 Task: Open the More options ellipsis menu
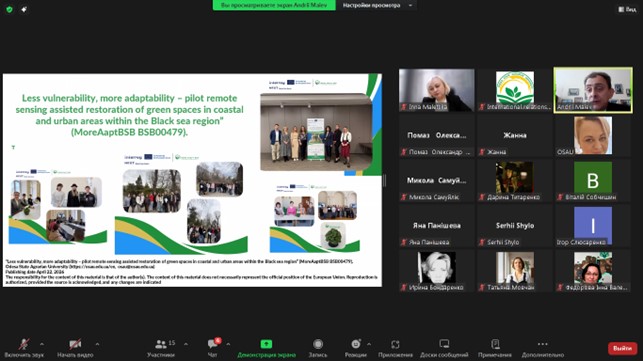coord(543,344)
